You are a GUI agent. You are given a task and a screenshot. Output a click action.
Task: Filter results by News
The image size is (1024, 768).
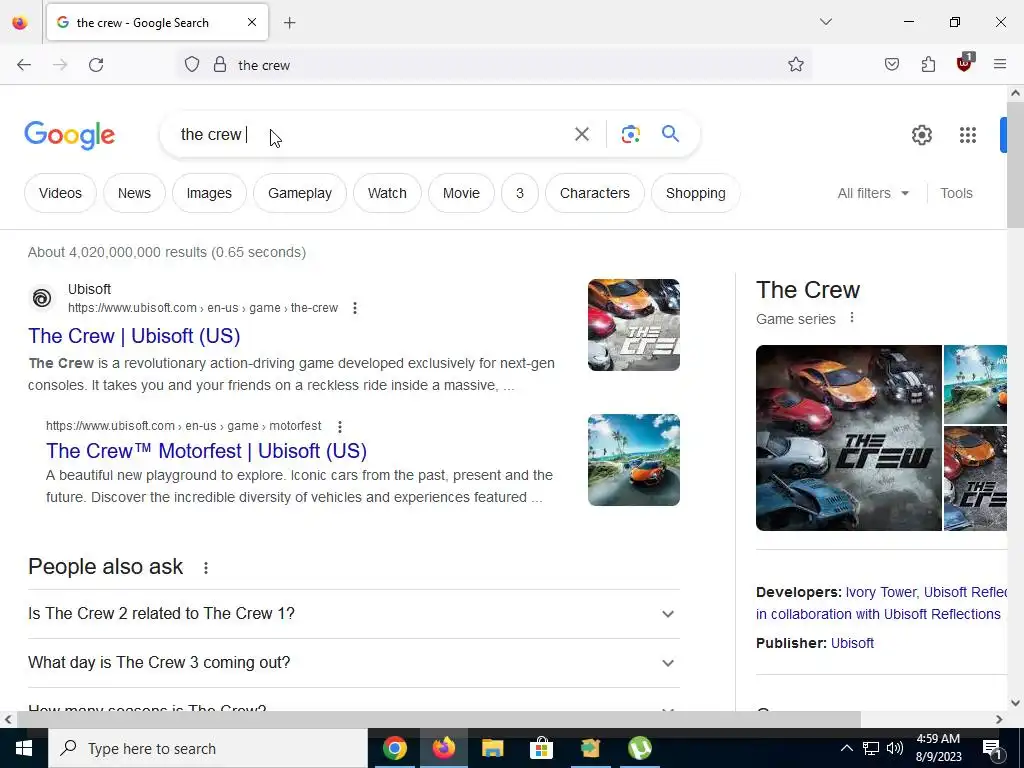(x=134, y=193)
